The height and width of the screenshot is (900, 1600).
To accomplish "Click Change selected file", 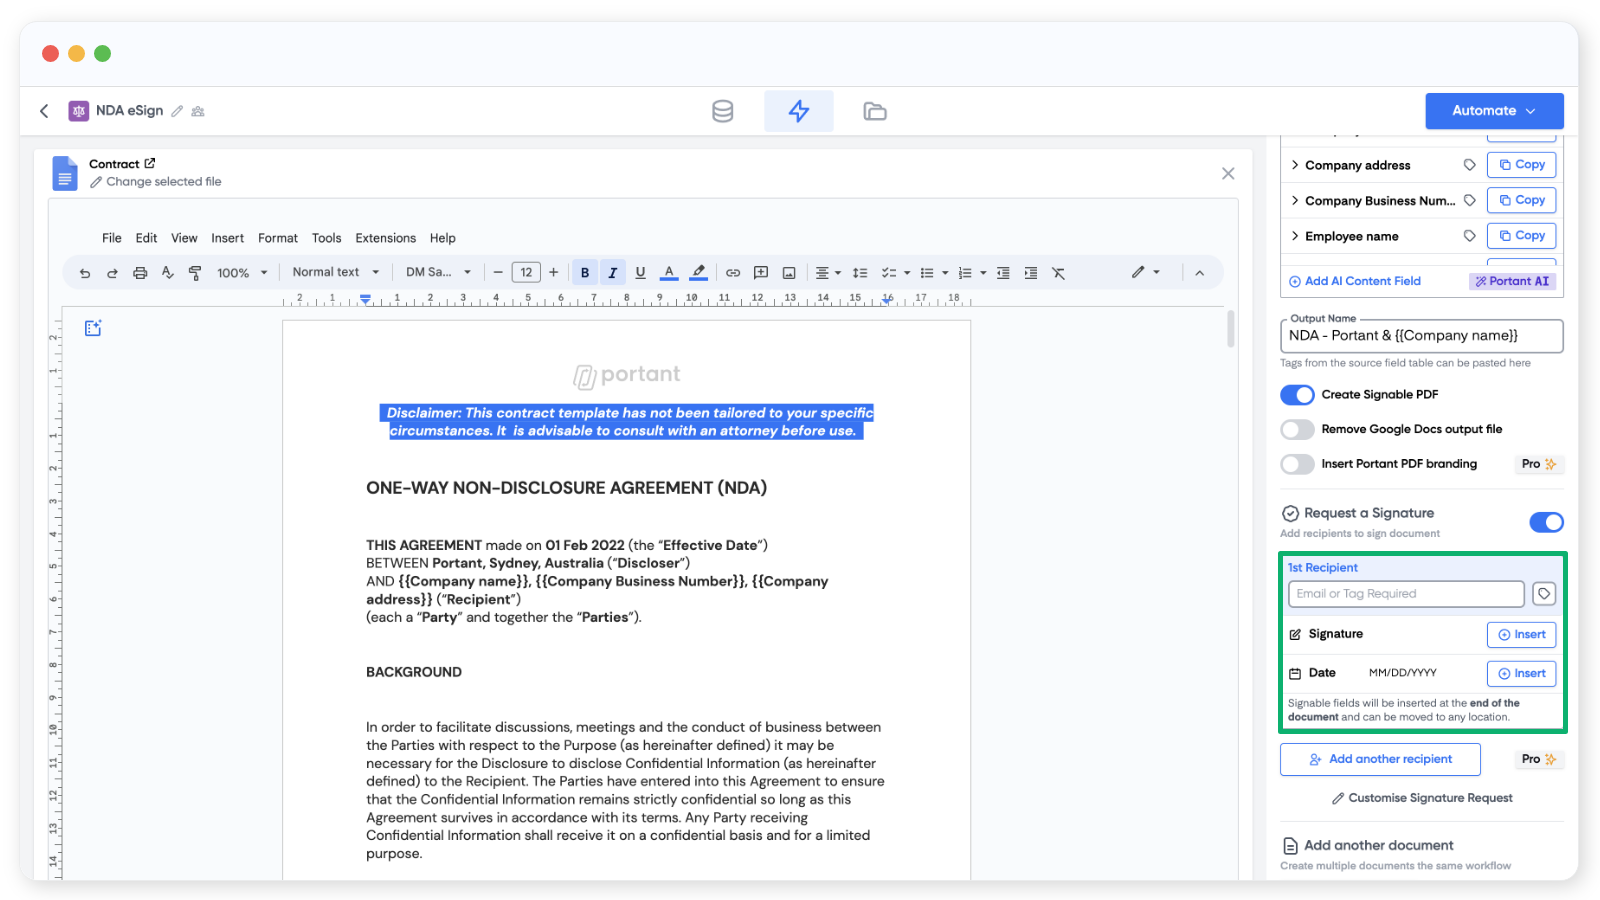I will pyautogui.click(x=156, y=182).
